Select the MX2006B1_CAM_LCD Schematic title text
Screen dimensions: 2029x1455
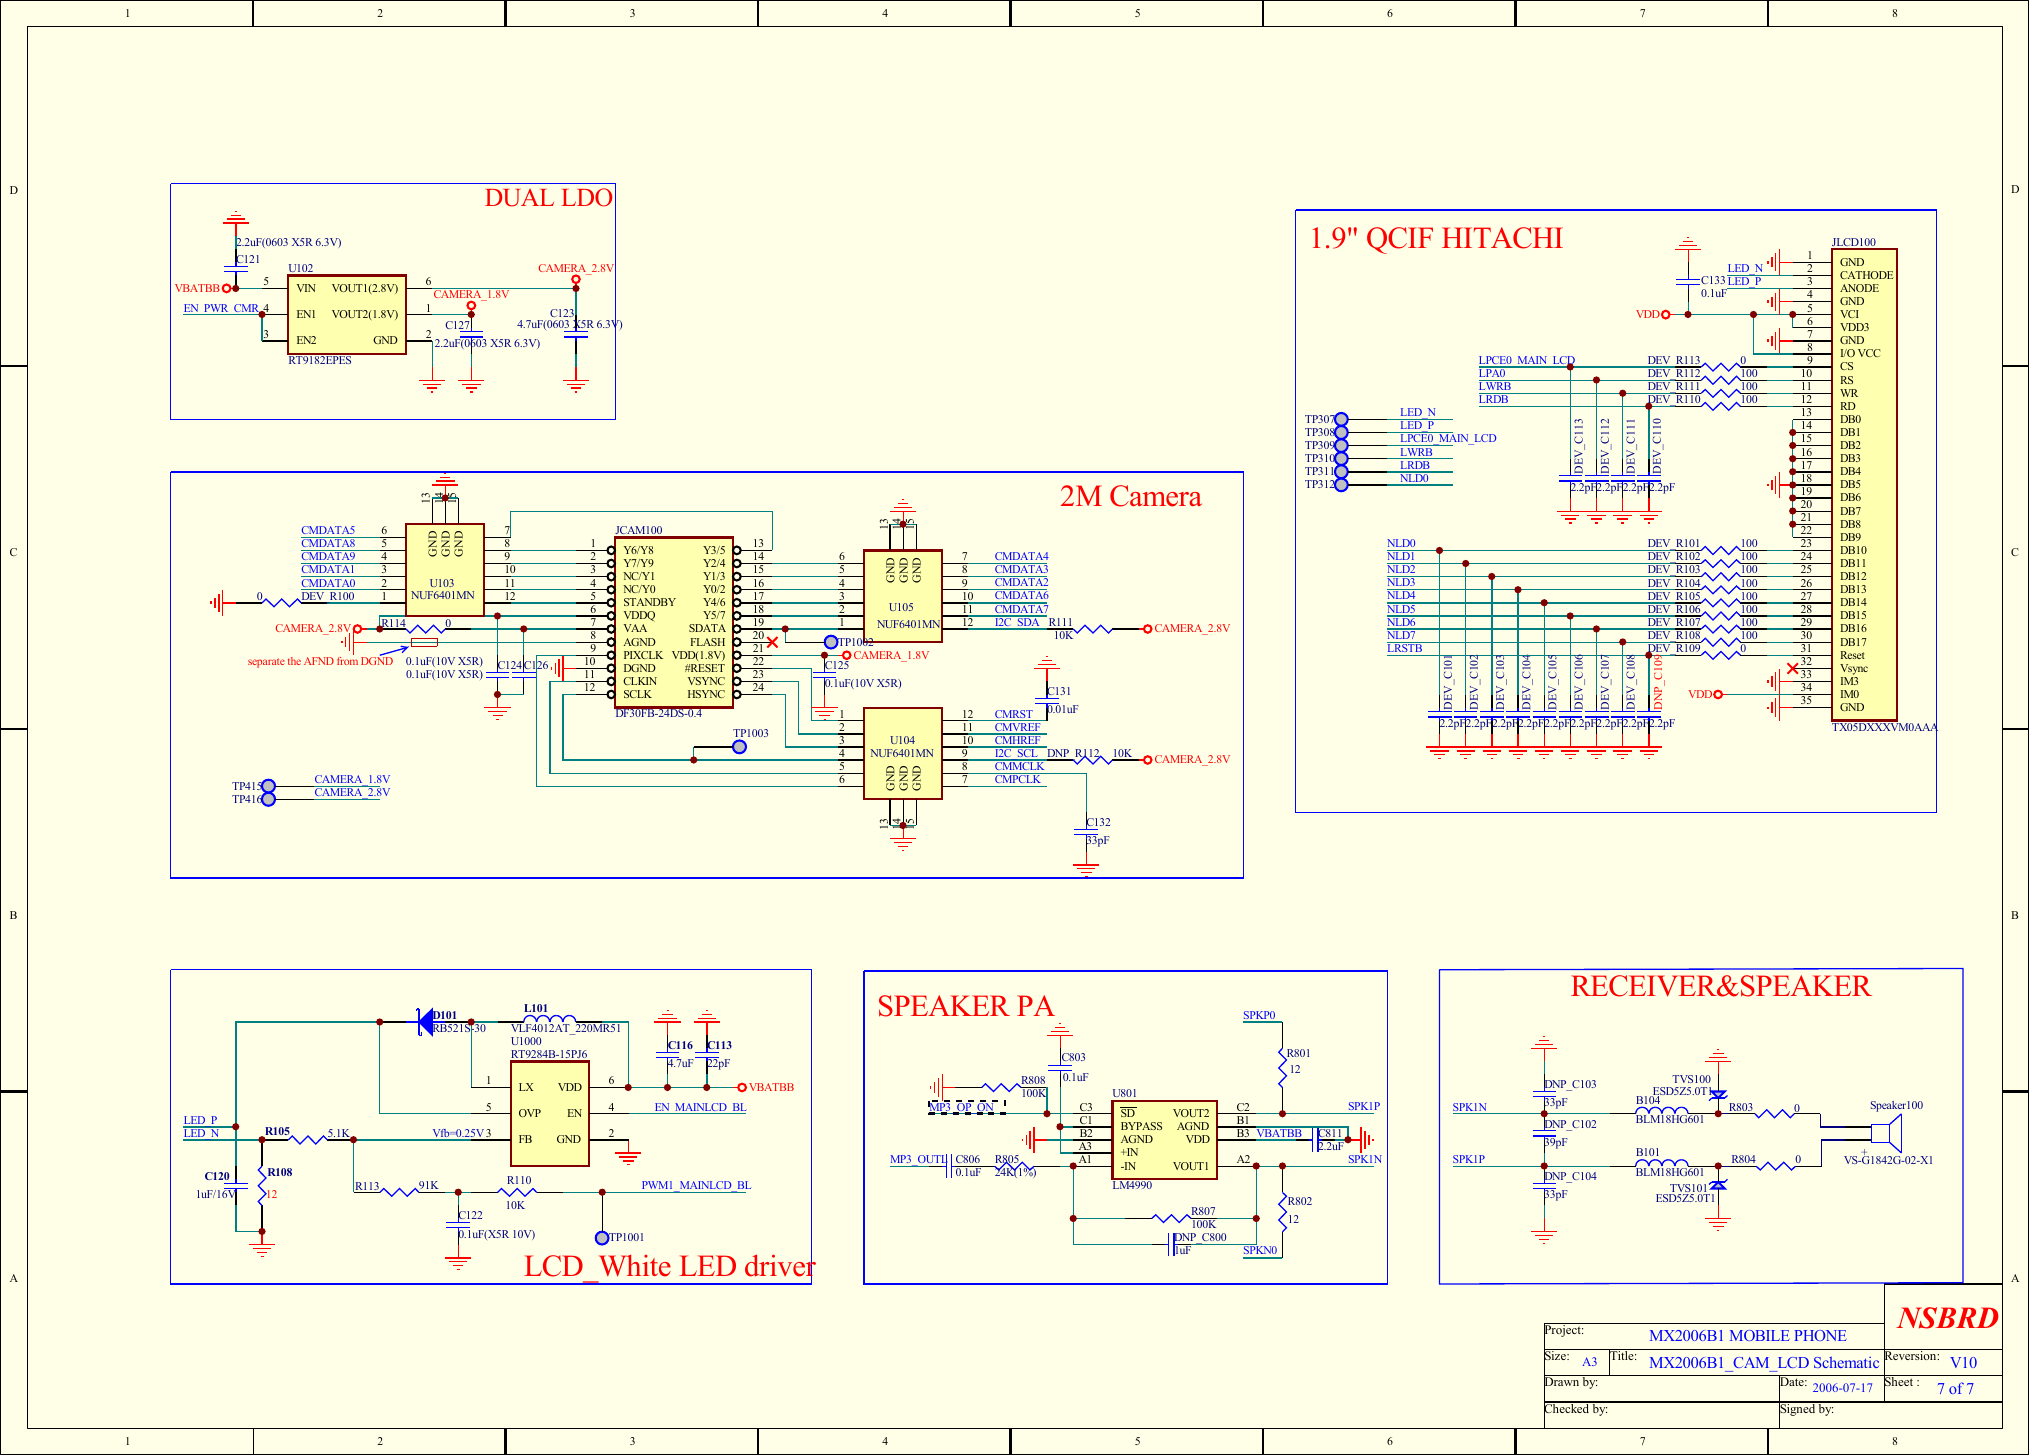pyautogui.click(x=1763, y=1362)
